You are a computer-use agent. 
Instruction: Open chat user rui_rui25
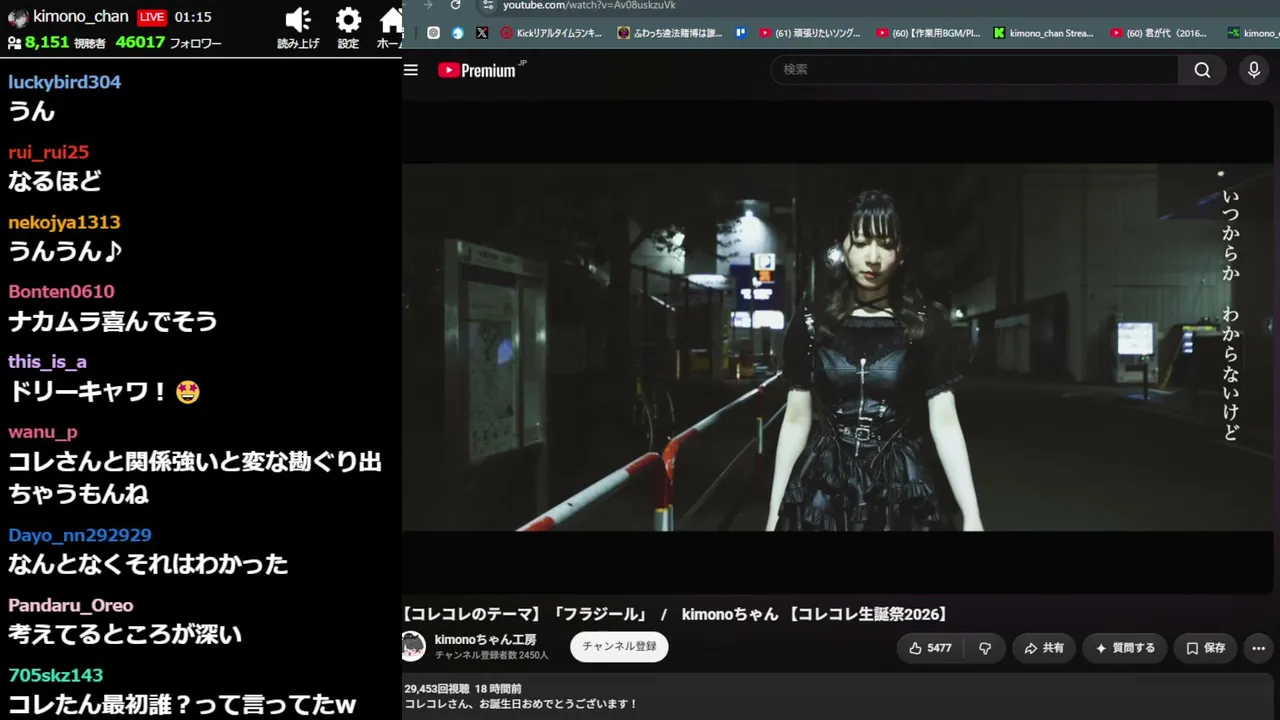click(49, 152)
